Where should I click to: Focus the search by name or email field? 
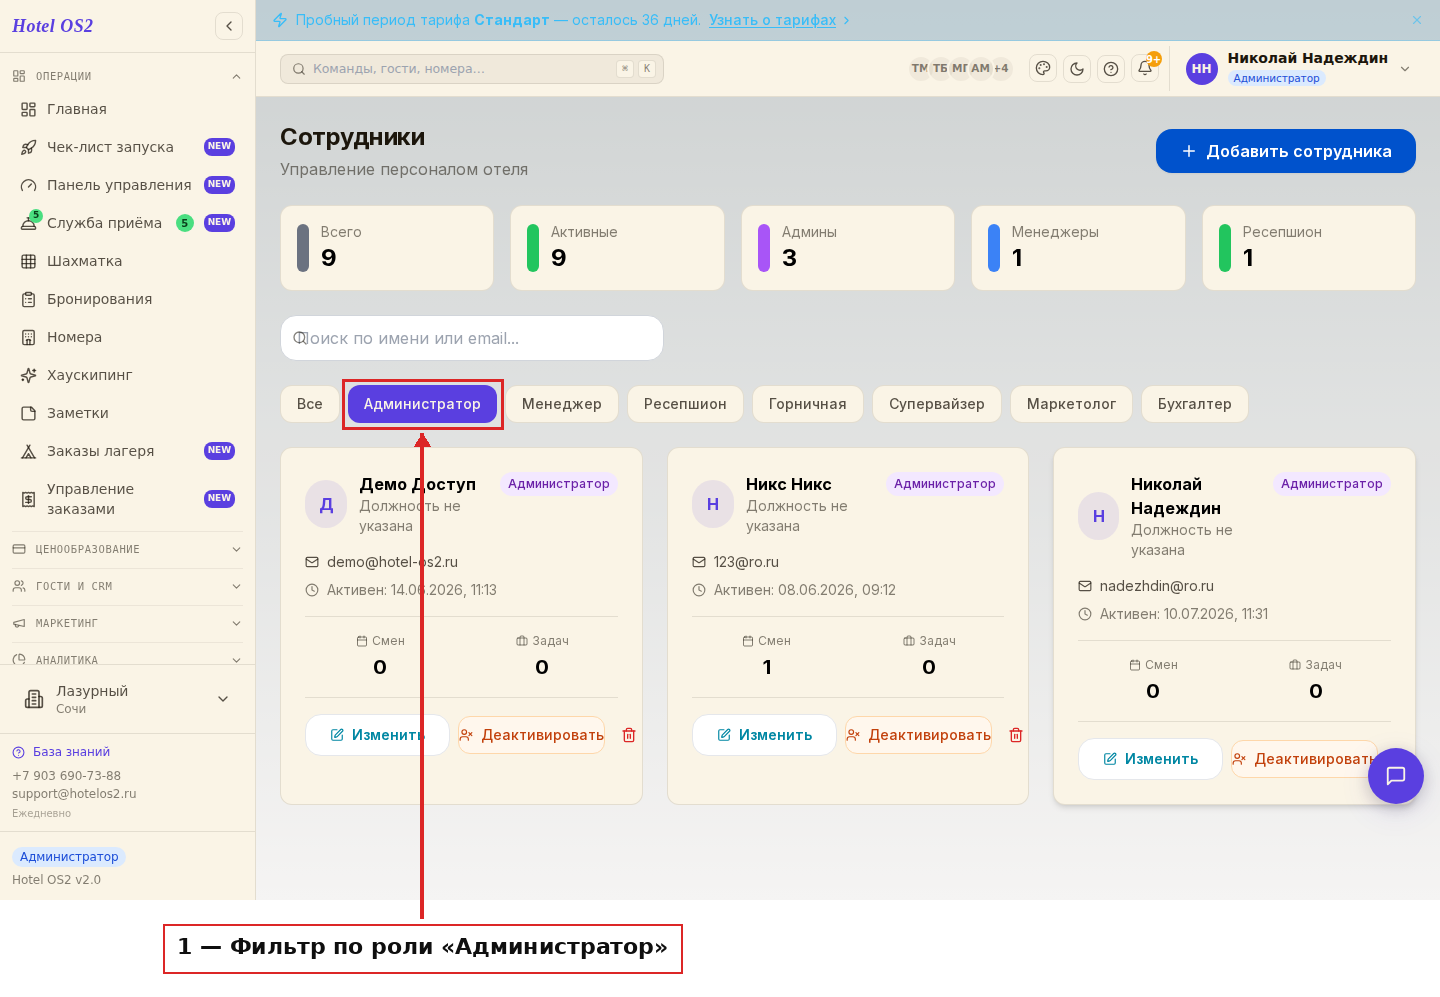click(472, 338)
